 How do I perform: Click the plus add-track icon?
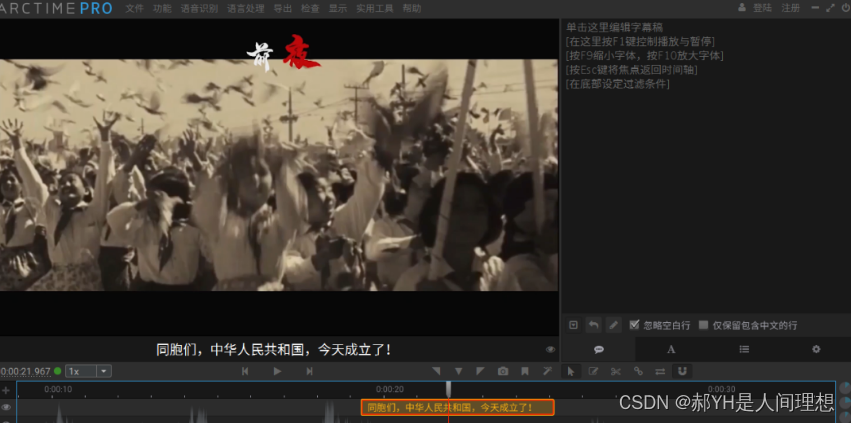point(6,390)
